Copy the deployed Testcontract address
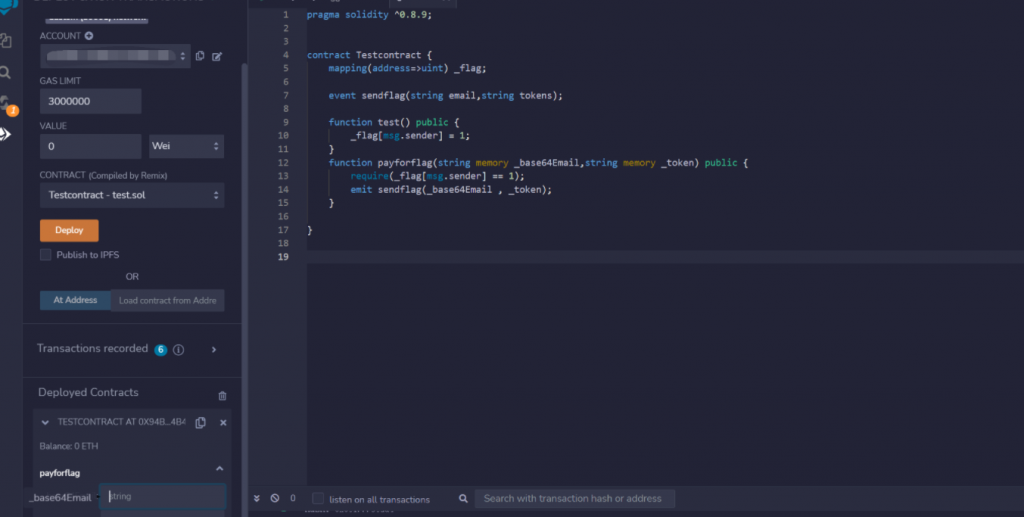Image resolution: width=1024 pixels, height=517 pixels. pyautogui.click(x=201, y=423)
